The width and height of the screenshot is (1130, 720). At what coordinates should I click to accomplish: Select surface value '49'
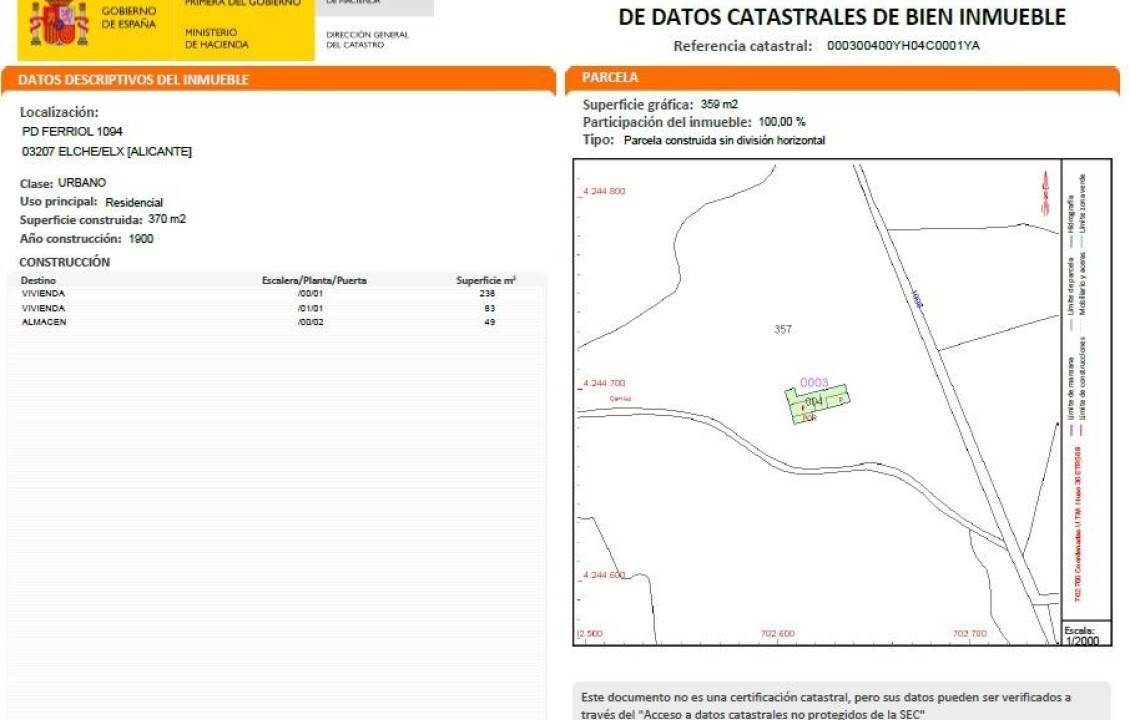pos(490,322)
